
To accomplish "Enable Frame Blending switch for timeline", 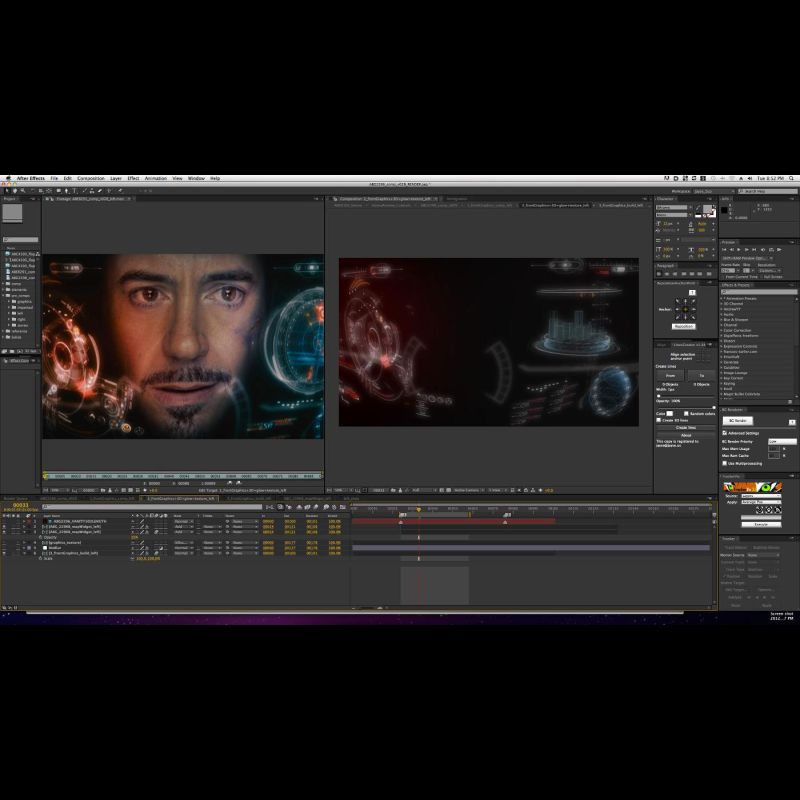I will (x=307, y=507).
